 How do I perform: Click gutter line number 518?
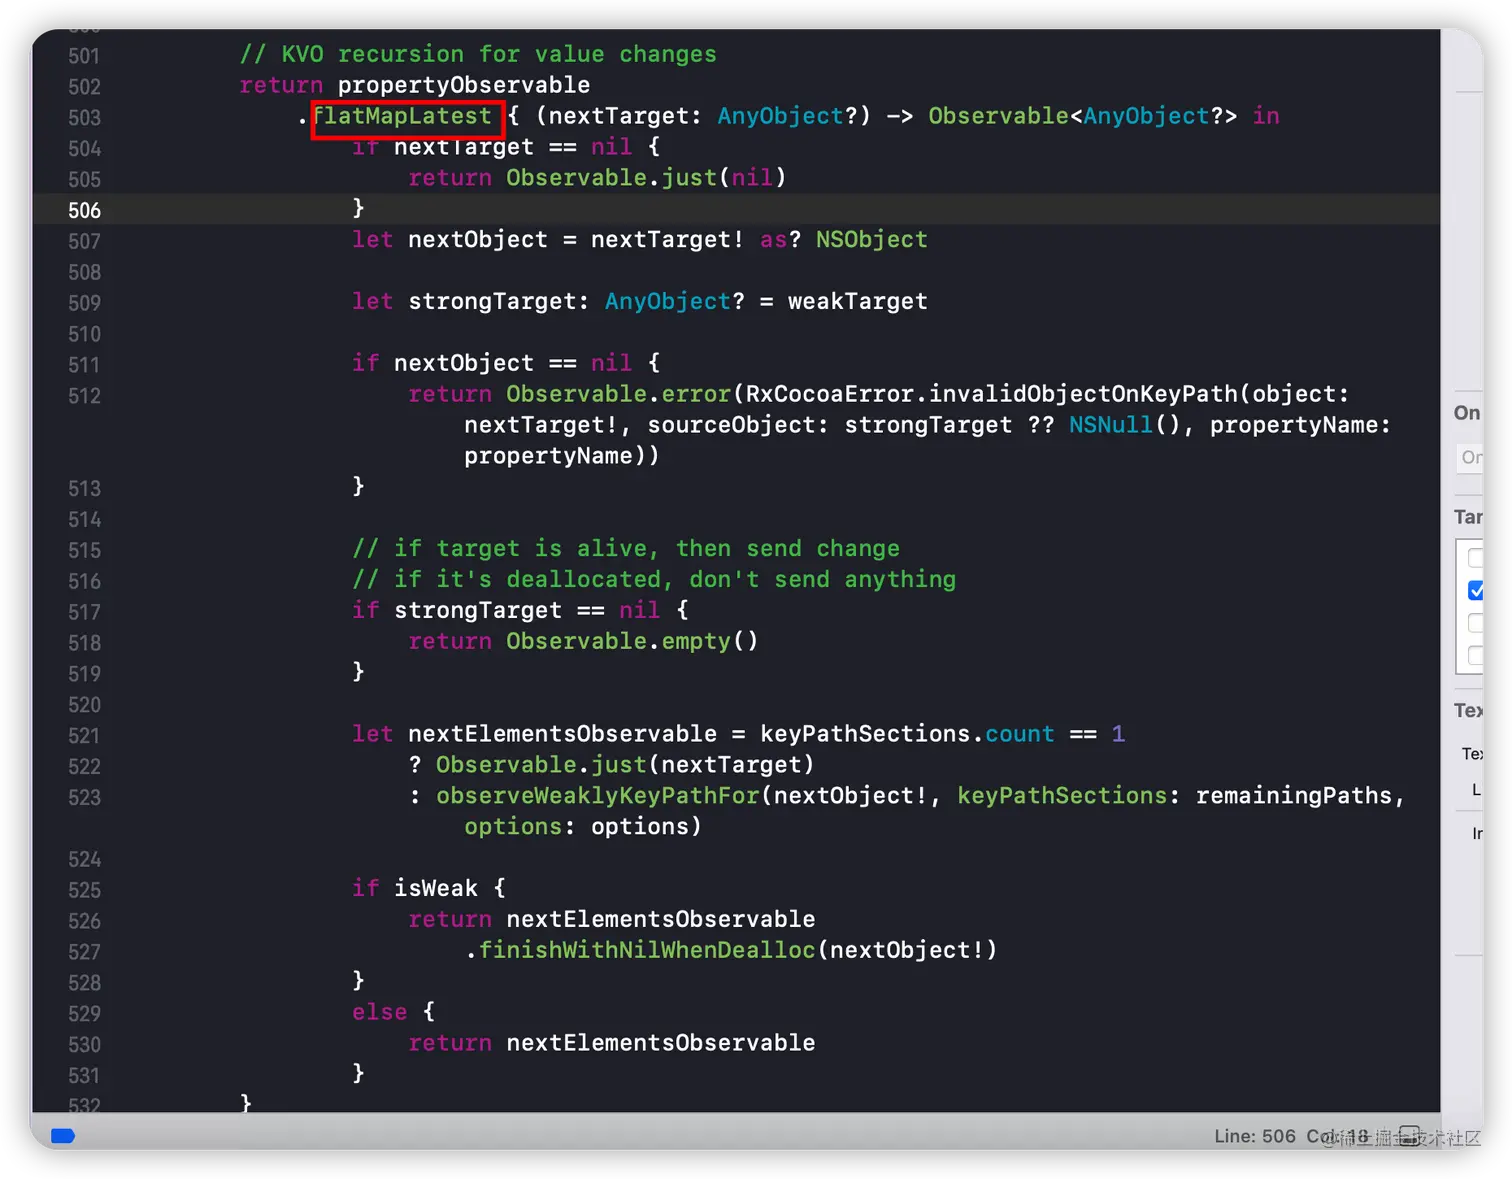pyautogui.click(x=84, y=642)
